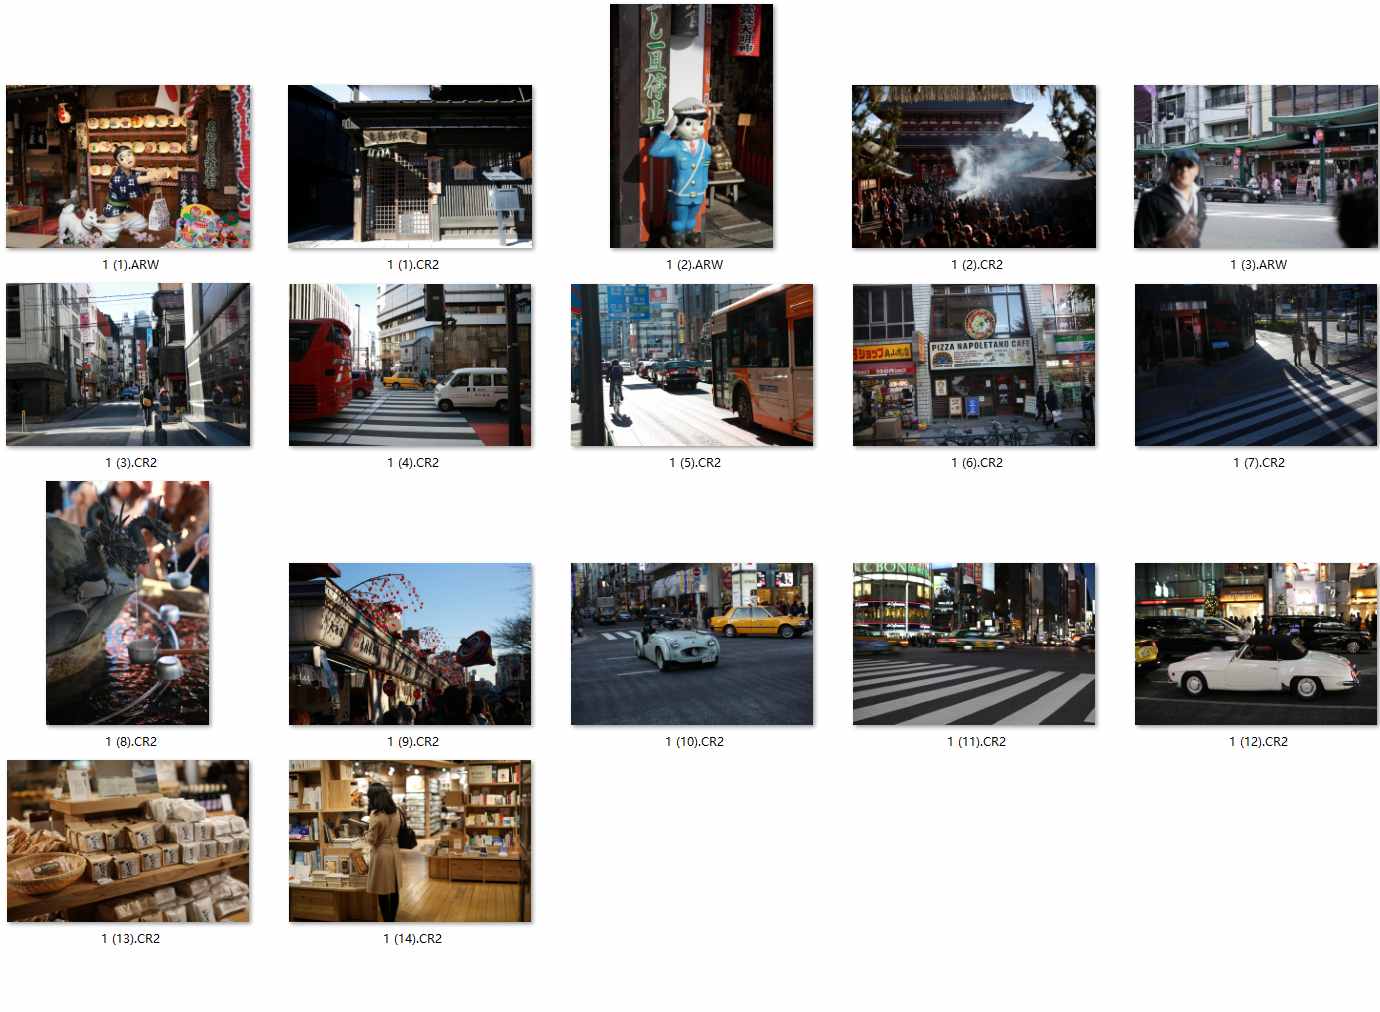
Task: Click the file name label 1 (3).CR2
Action: pos(131,463)
